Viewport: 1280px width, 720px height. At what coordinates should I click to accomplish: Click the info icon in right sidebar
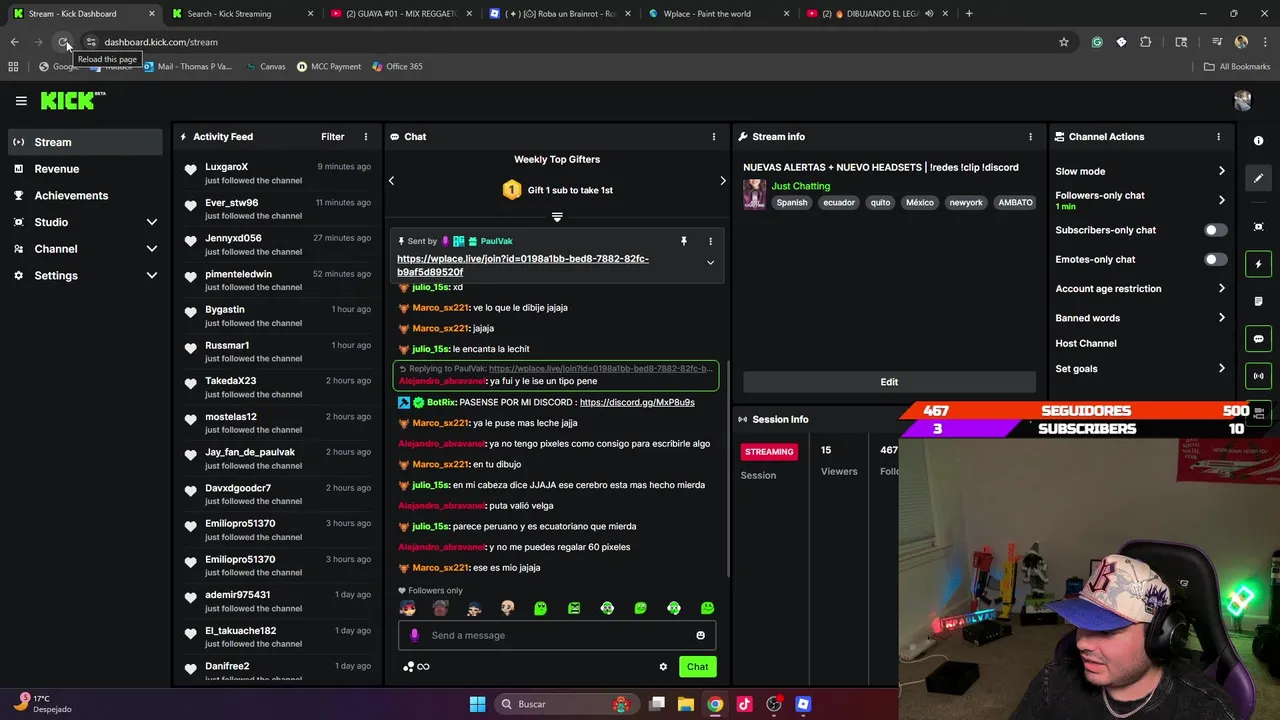tap(1259, 141)
